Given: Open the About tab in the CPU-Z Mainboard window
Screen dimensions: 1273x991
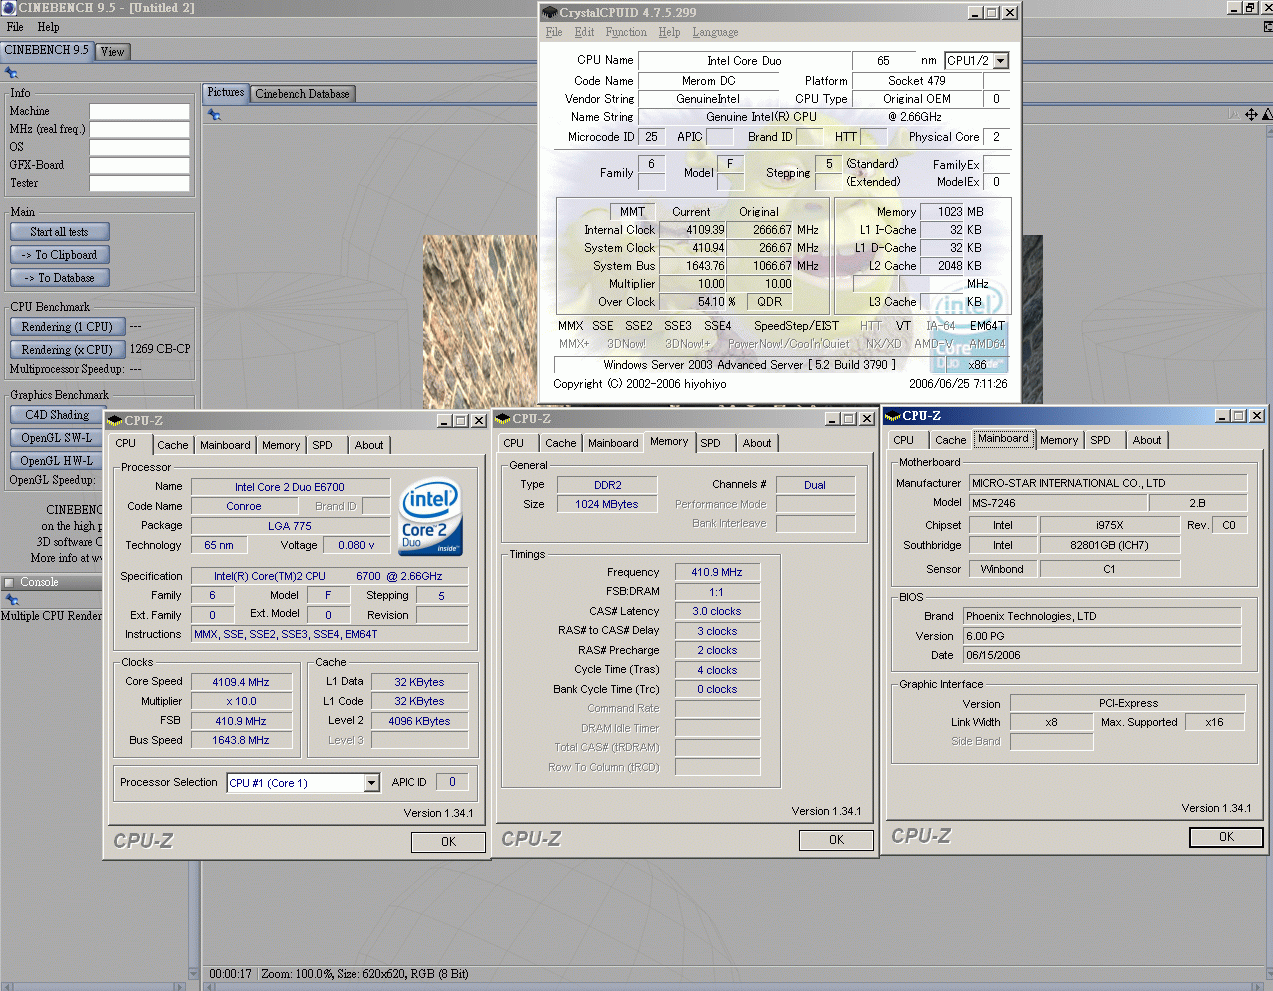Looking at the screenshot, I should 1147,440.
